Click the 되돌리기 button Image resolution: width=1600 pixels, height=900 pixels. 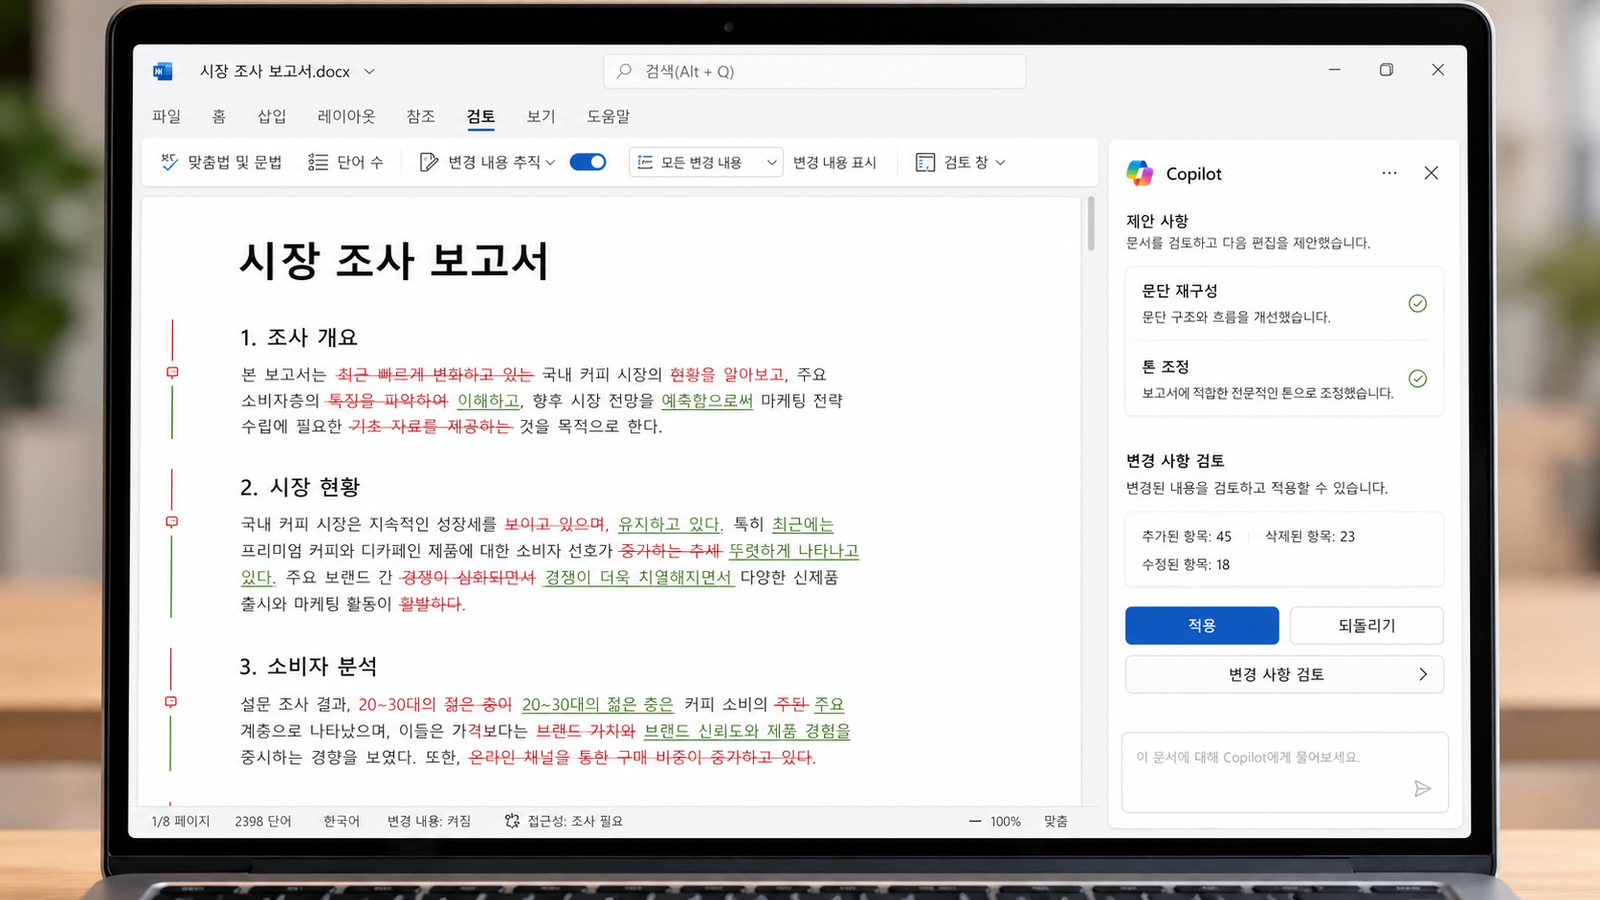pos(1367,625)
